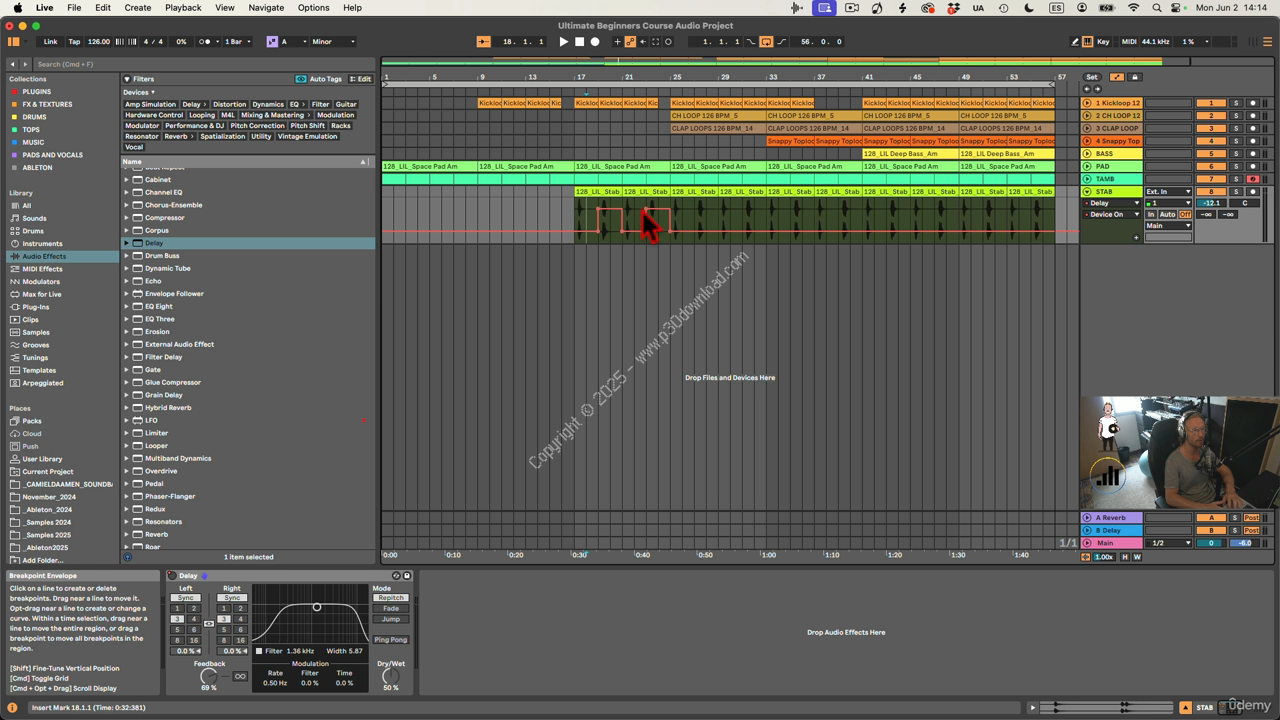Toggle browser show/hide icon top-left
The image size is (1280, 720).
13,42
